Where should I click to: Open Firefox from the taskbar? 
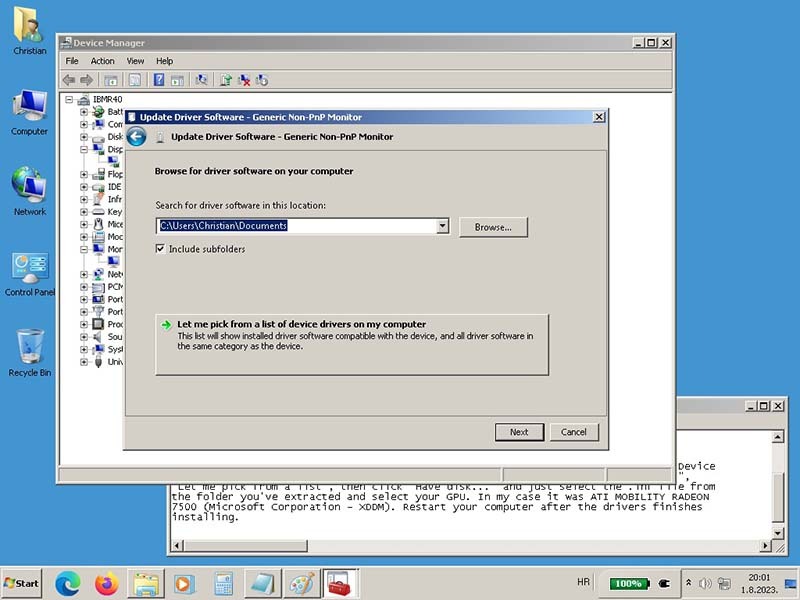point(106,583)
